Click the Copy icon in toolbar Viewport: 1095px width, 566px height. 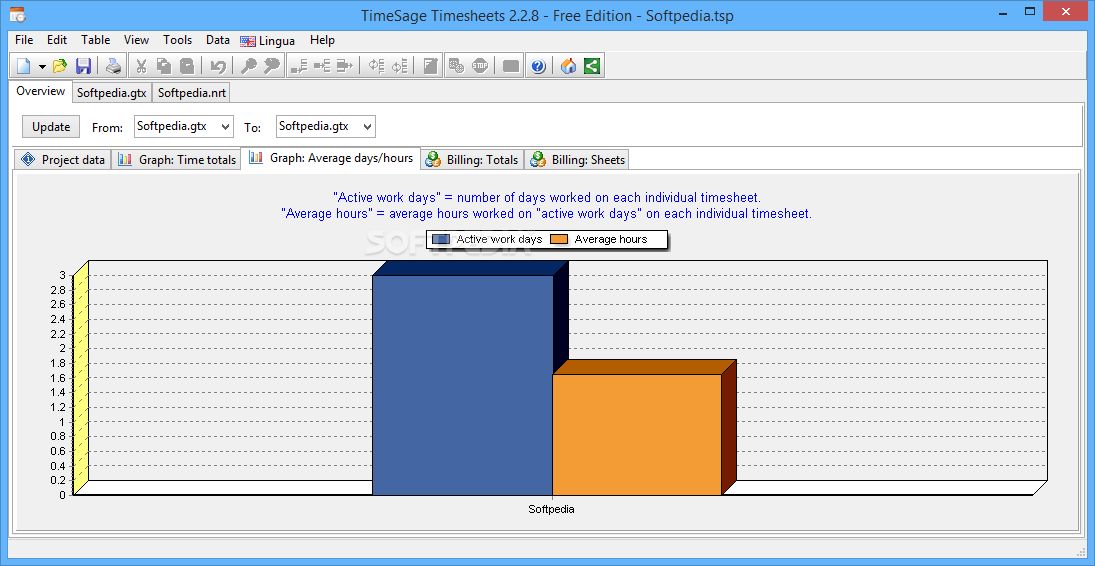coord(164,66)
